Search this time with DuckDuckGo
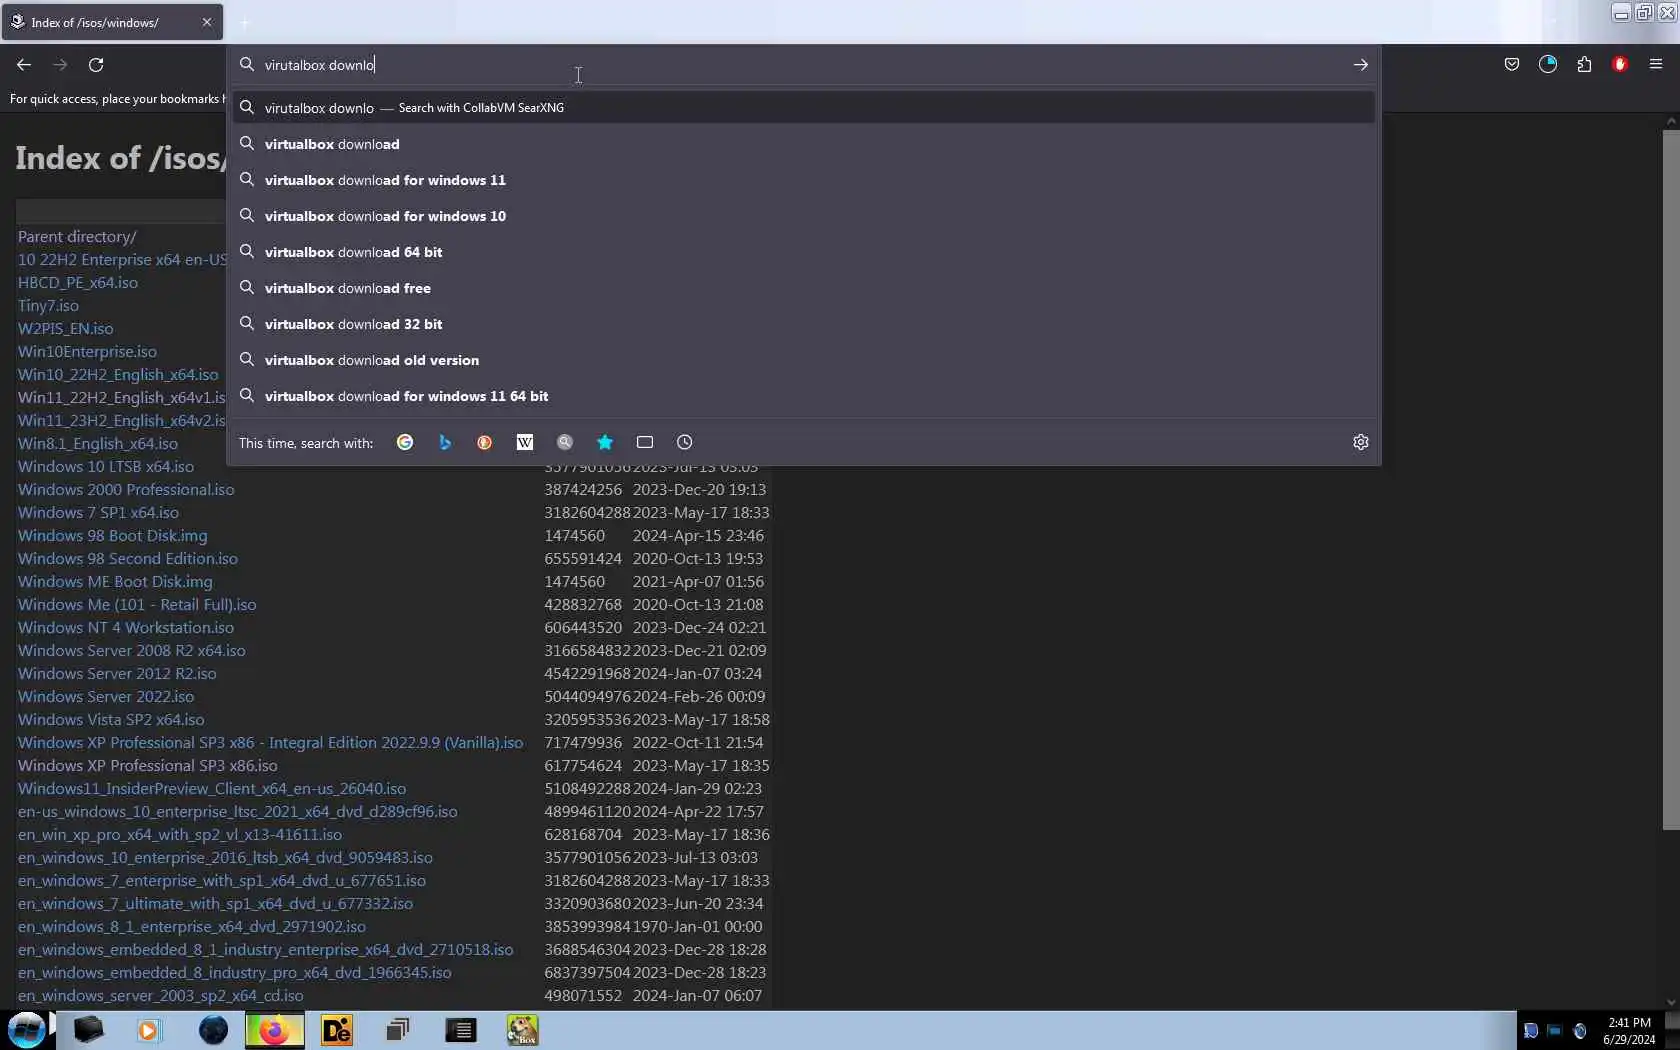 point(485,442)
